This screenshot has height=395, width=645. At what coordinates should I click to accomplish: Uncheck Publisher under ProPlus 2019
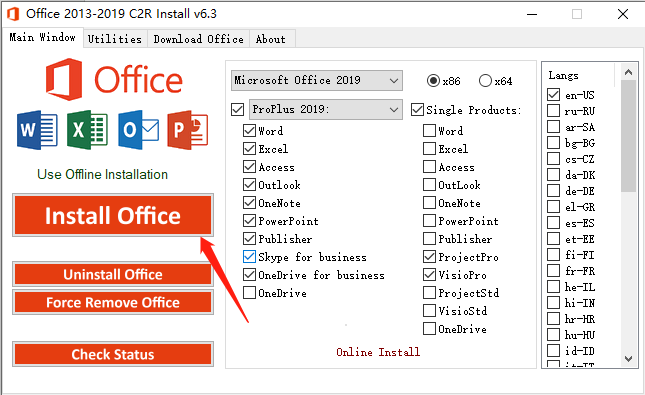pos(249,239)
